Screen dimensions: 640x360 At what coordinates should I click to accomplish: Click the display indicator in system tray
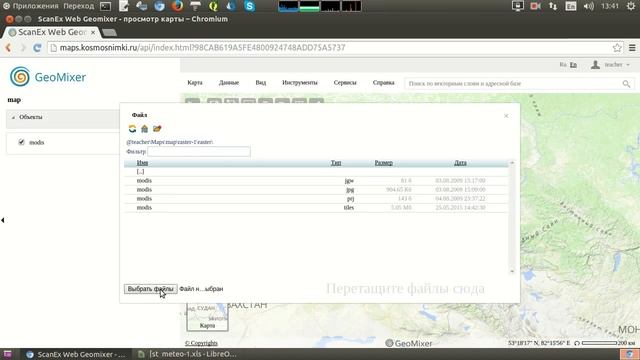click(x=518, y=6)
